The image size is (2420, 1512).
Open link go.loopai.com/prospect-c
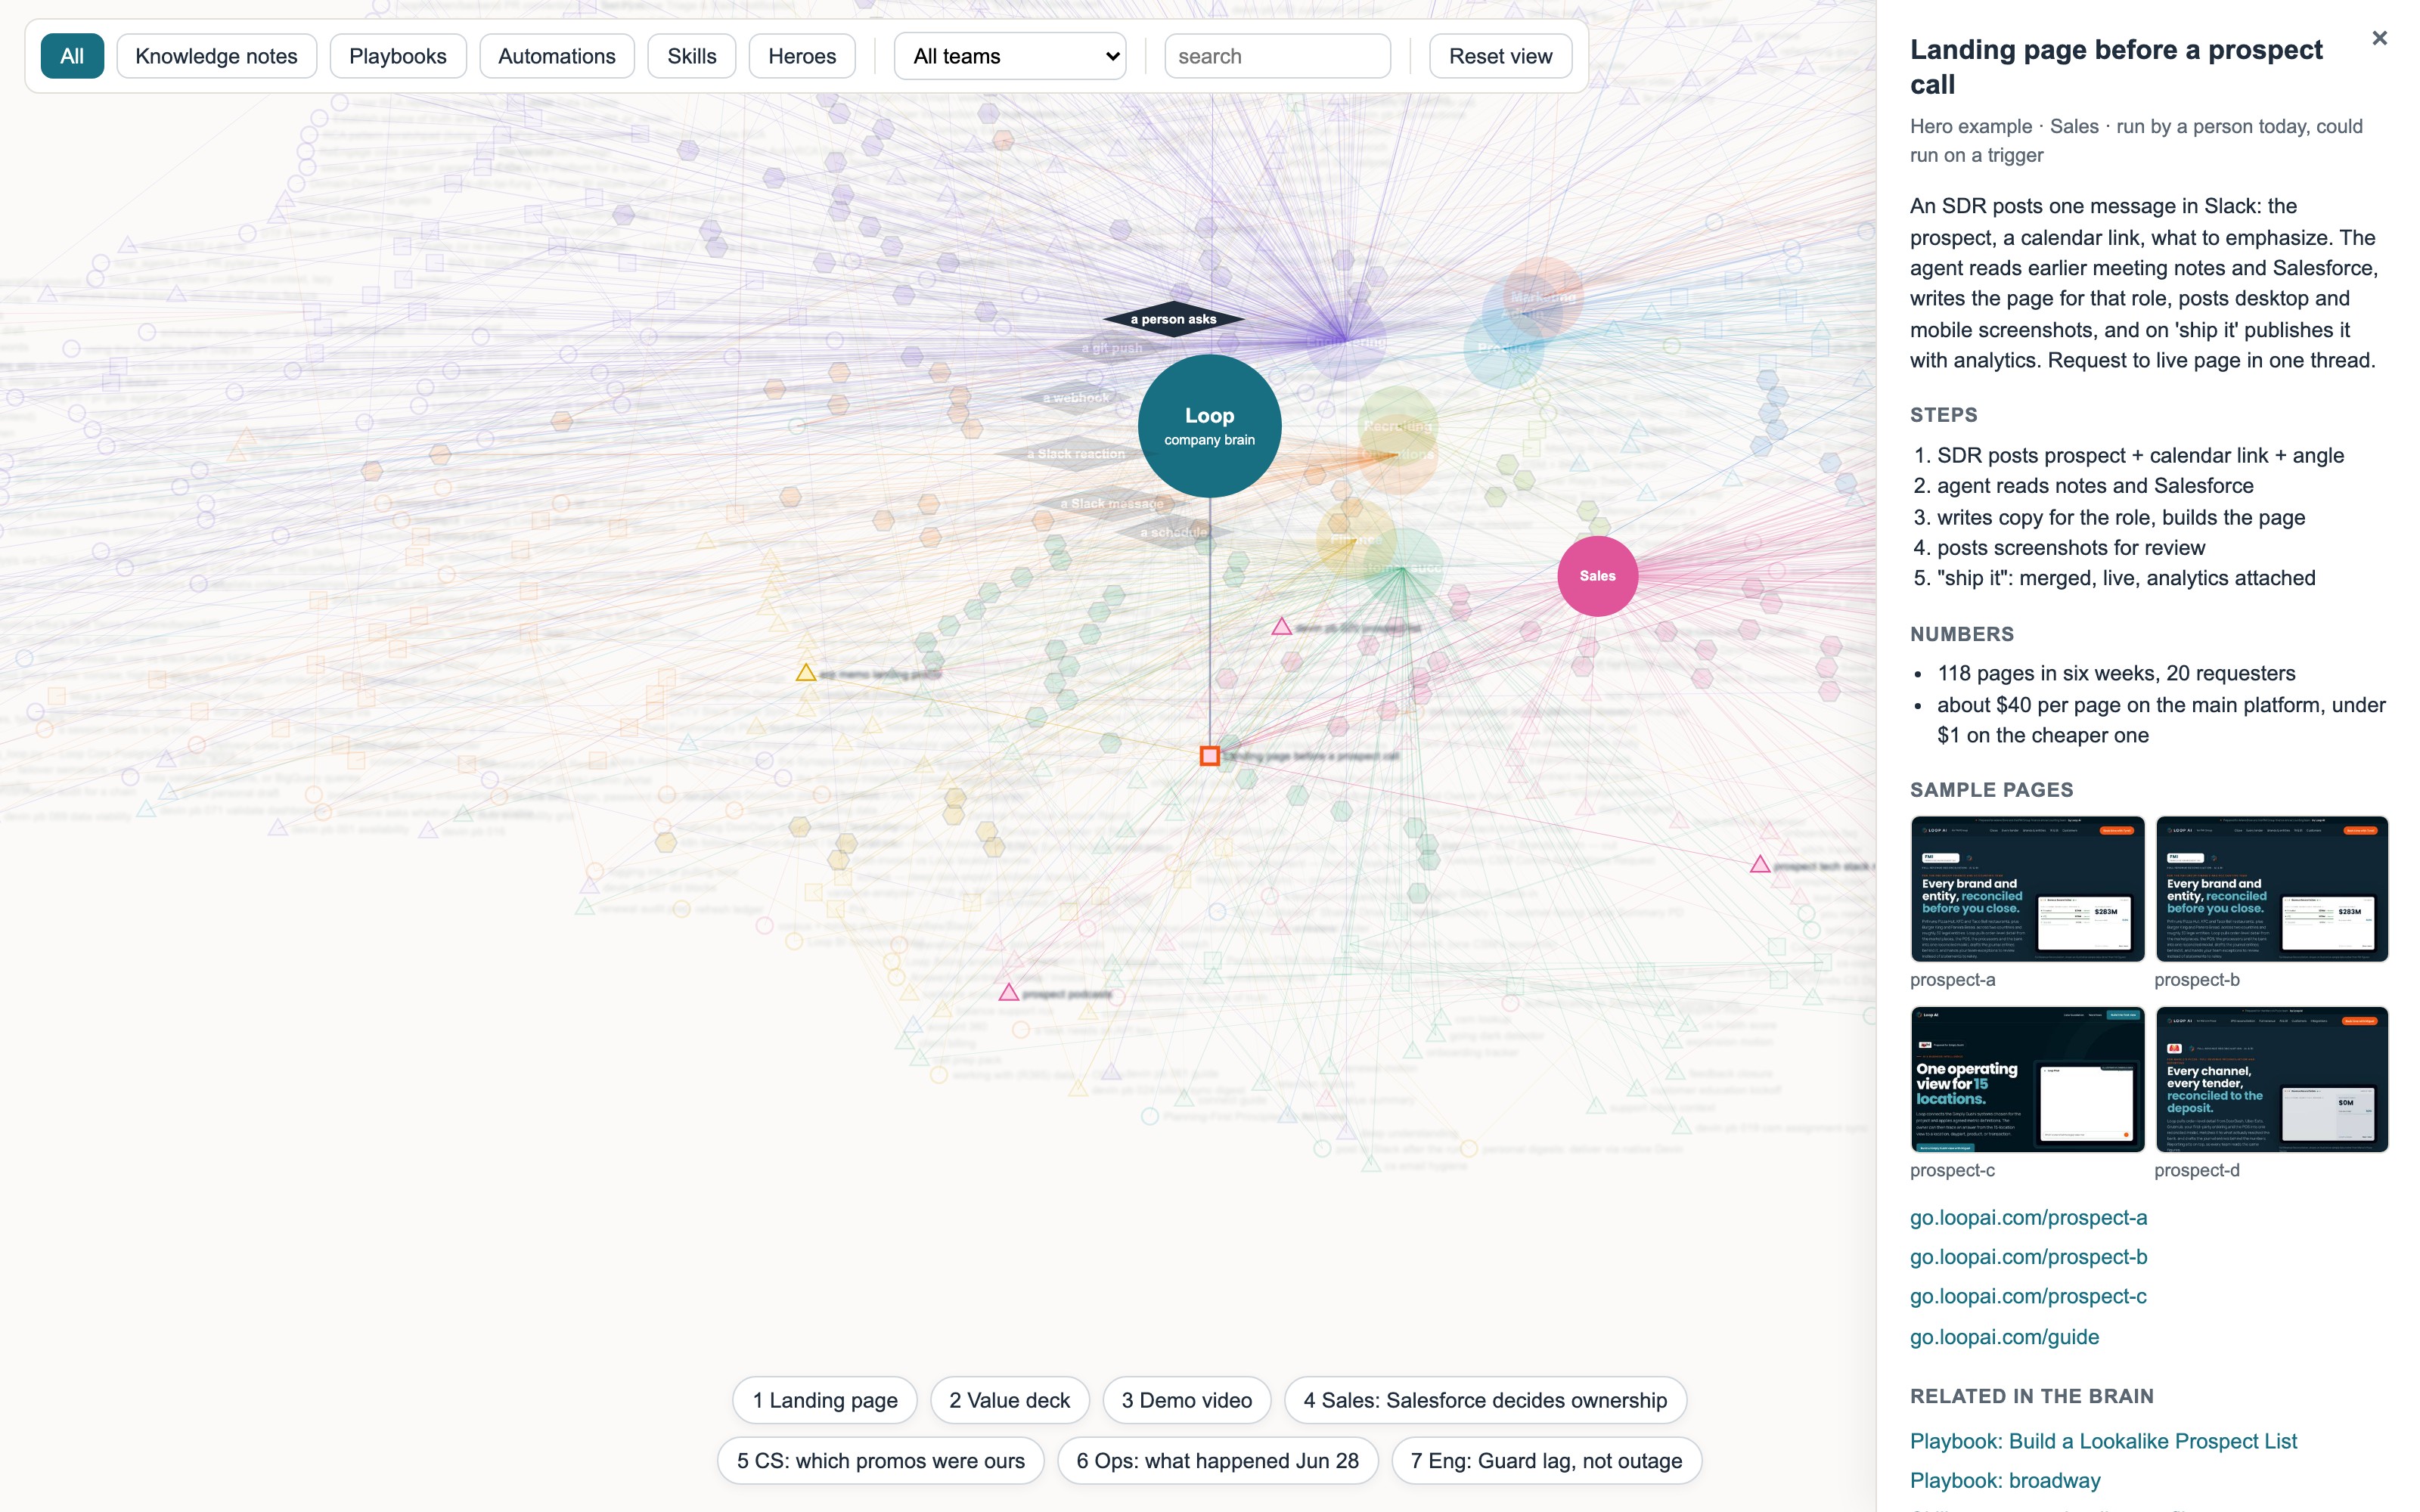point(2028,1297)
